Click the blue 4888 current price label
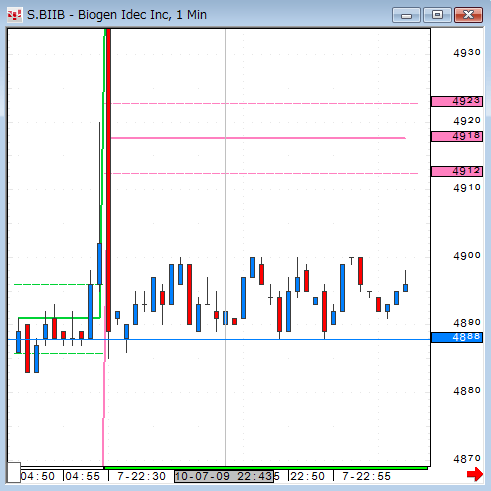 pos(457,337)
